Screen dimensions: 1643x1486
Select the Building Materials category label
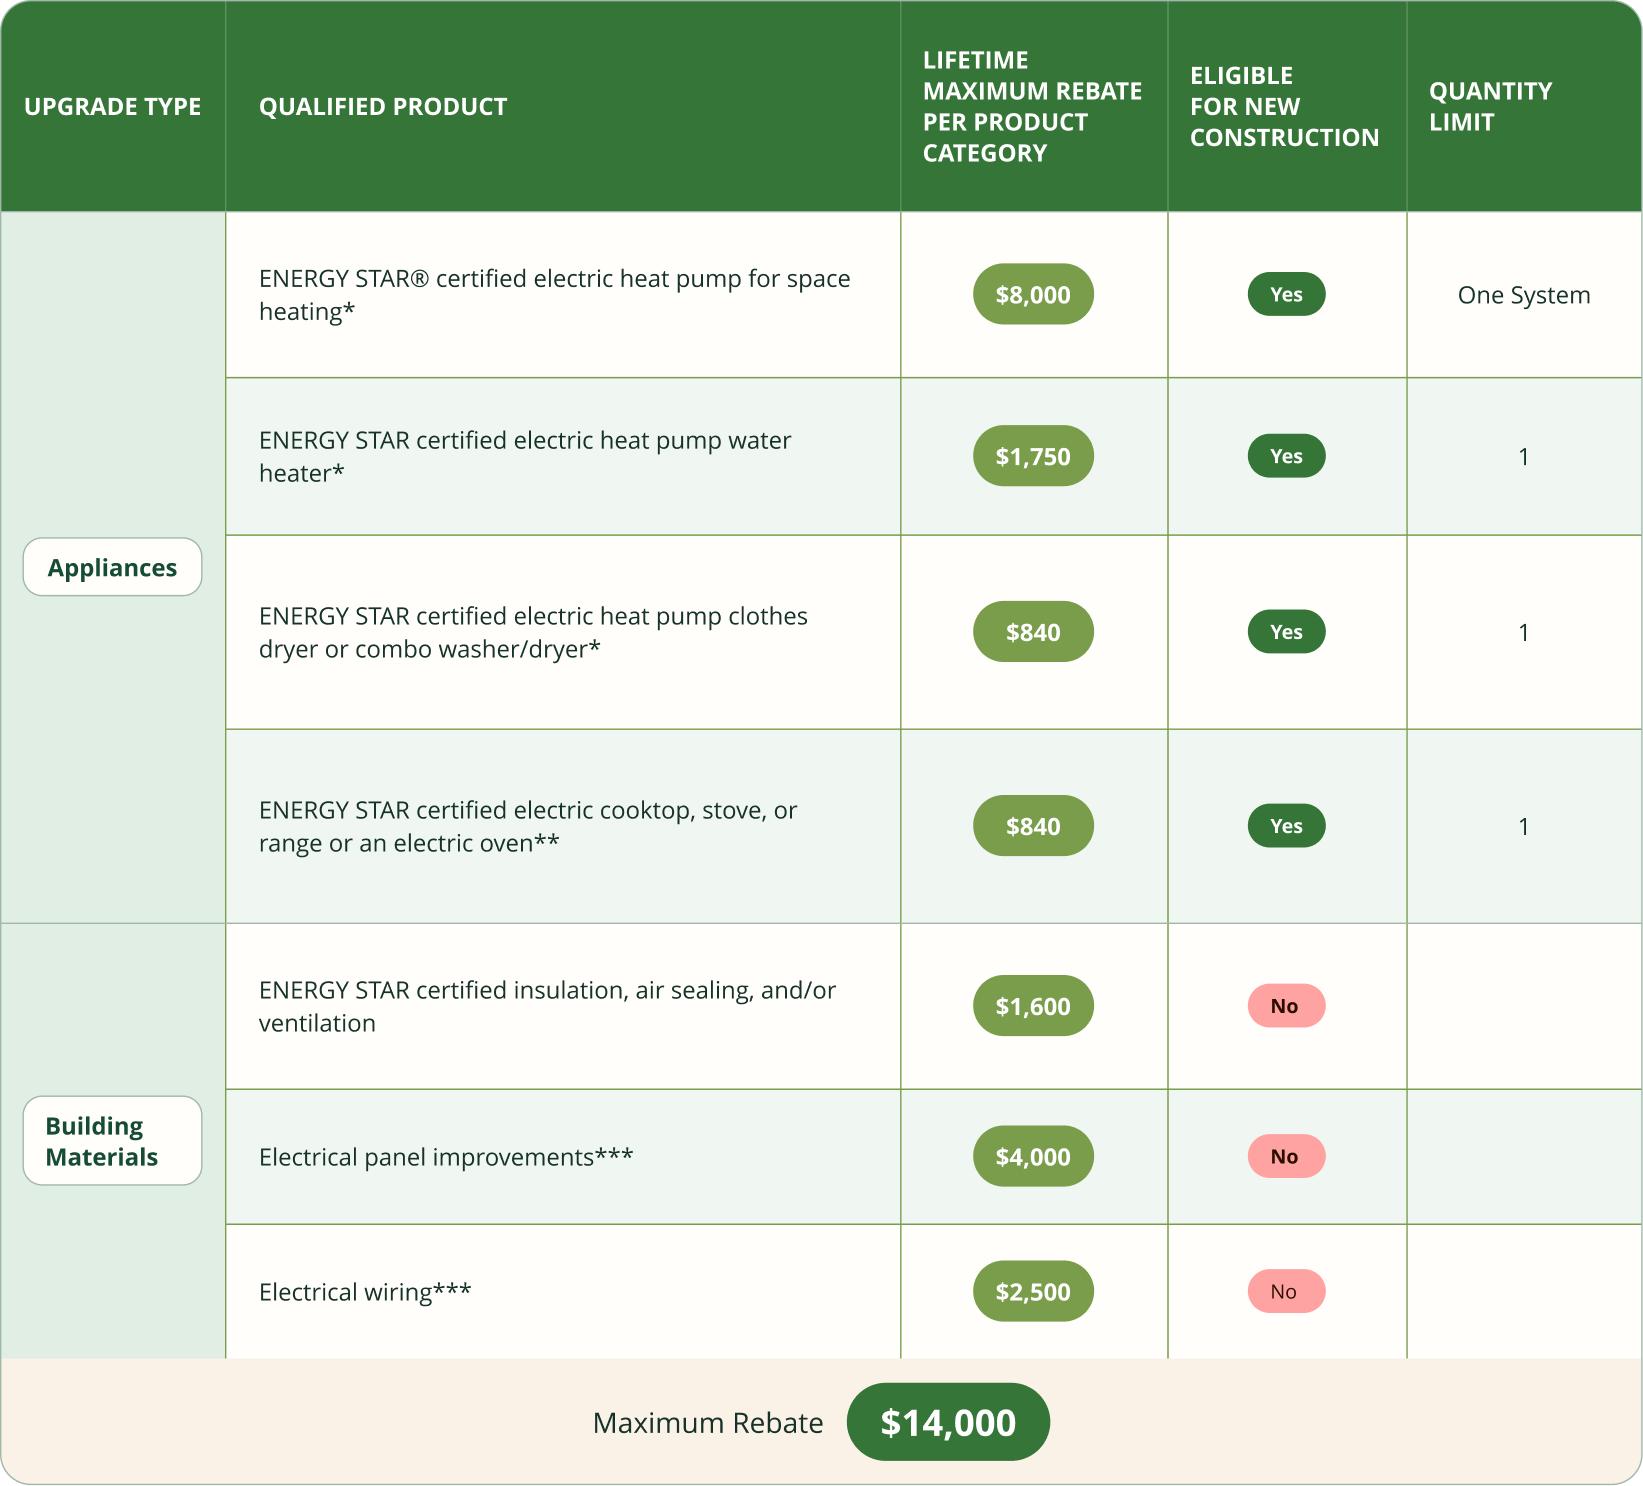(112, 1141)
